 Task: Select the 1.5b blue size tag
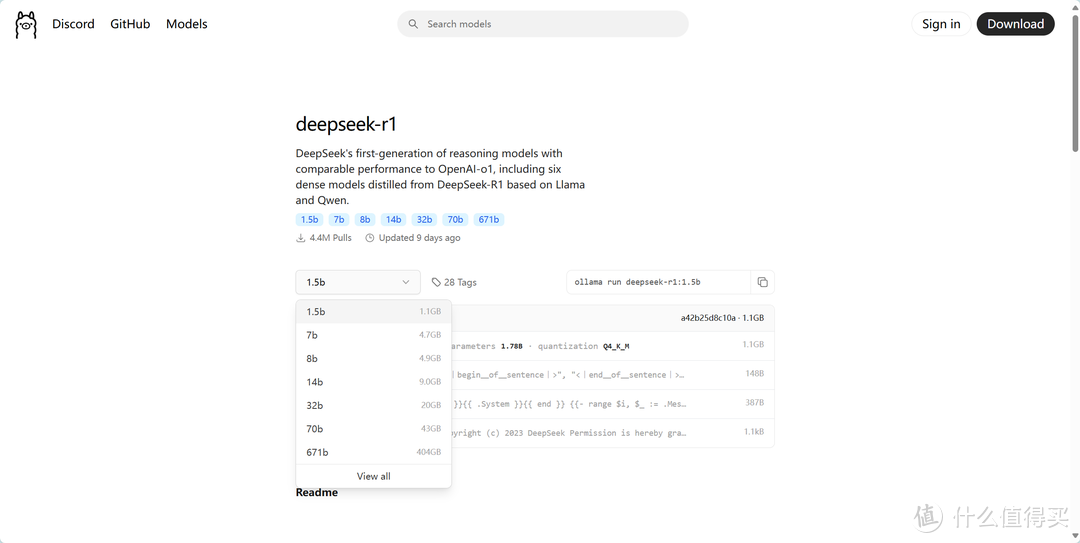309,220
